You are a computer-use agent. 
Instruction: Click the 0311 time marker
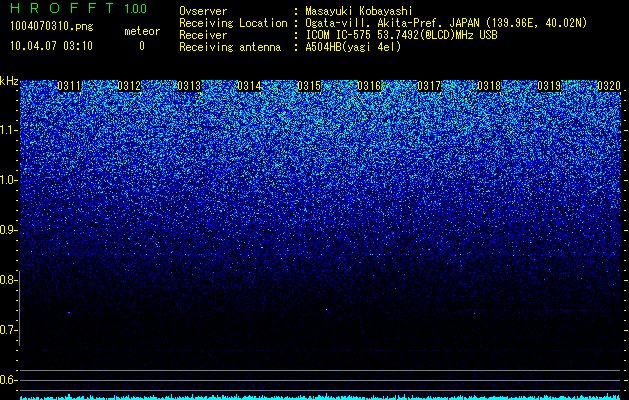click(69, 86)
